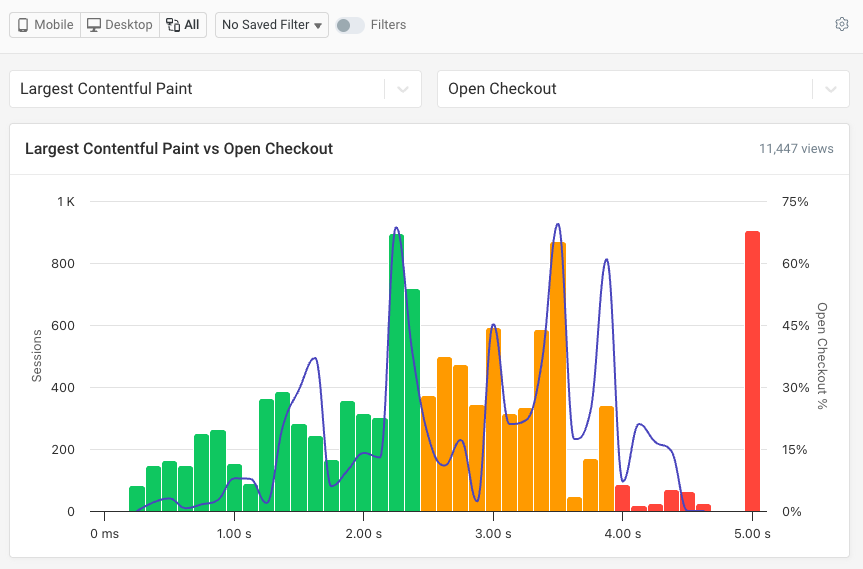Click the 4.00 s x-axis label
Screen dimensions: 863x569
click(x=622, y=534)
